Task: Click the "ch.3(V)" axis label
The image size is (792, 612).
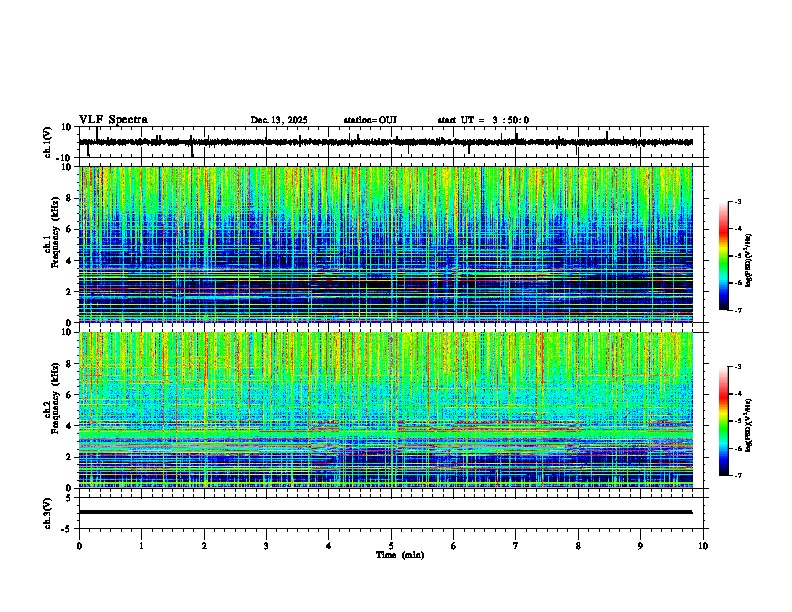Action: 48,513
